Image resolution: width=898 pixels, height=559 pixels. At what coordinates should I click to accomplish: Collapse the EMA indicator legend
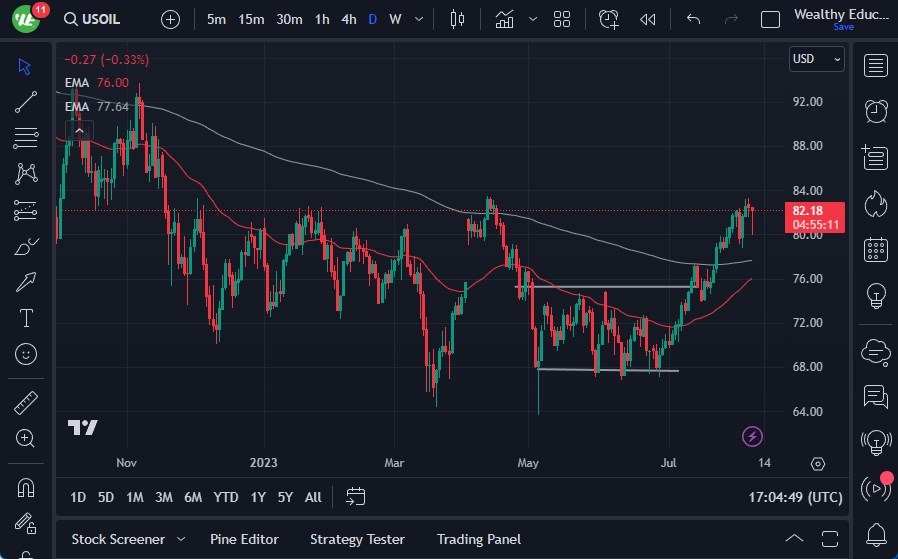tap(78, 129)
